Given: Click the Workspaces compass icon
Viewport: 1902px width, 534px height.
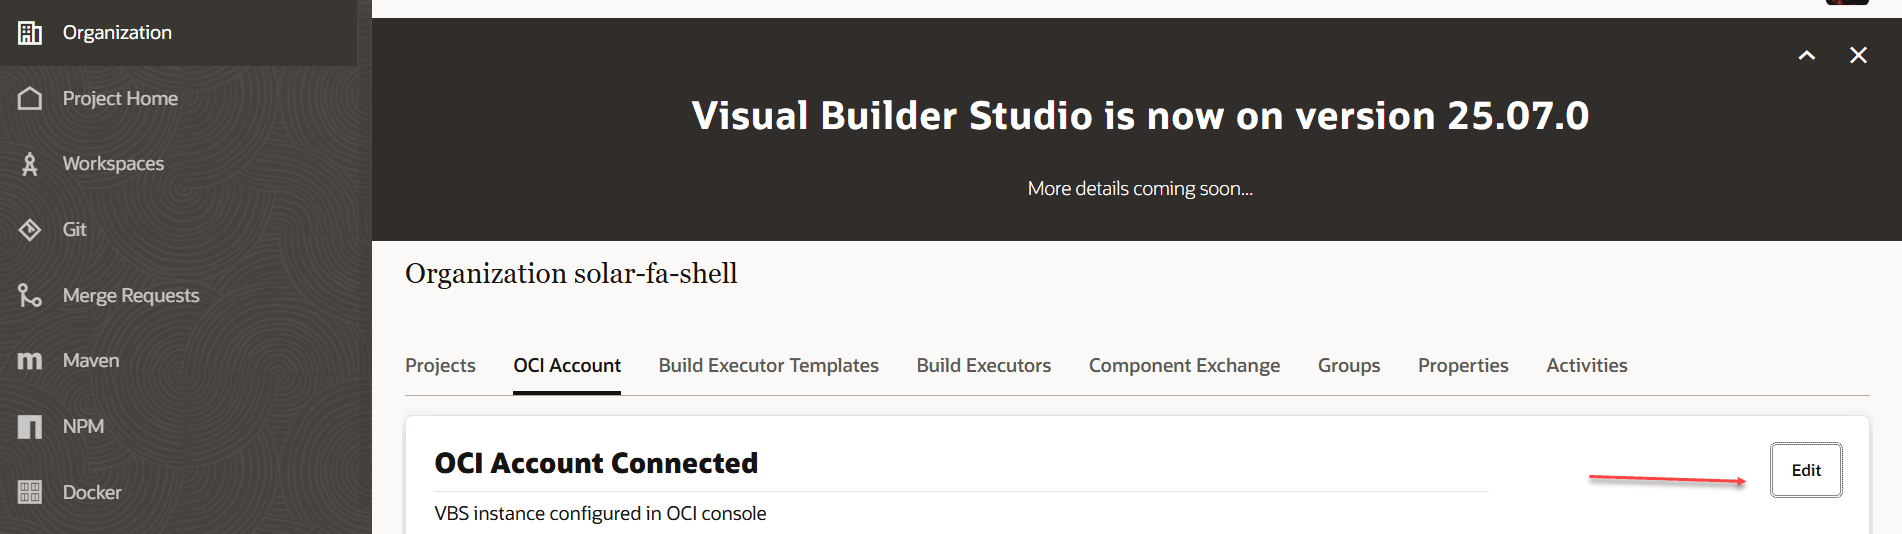Looking at the screenshot, I should [30, 164].
